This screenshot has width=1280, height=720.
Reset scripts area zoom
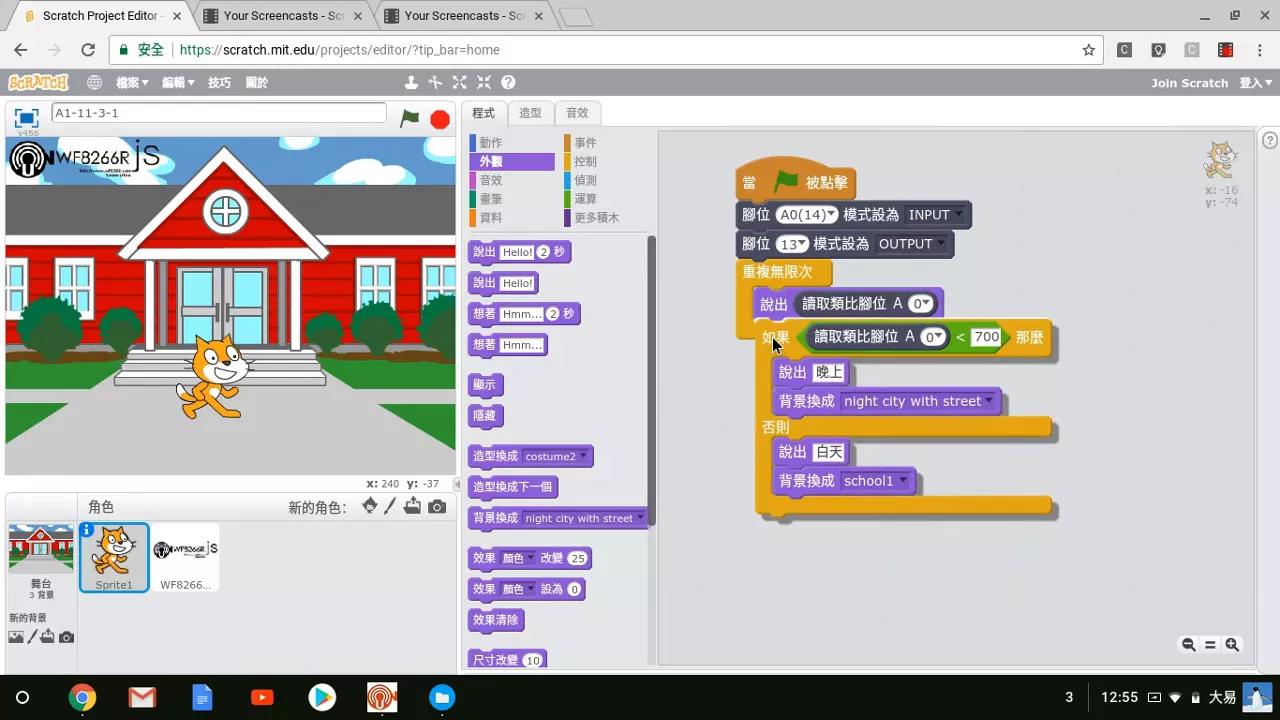click(1210, 645)
